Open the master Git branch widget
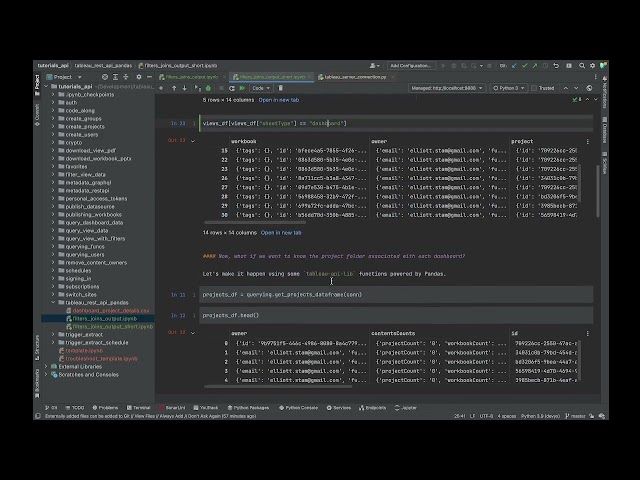Image resolution: width=640 pixels, height=480 pixels. pyautogui.click(x=576, y=416)
